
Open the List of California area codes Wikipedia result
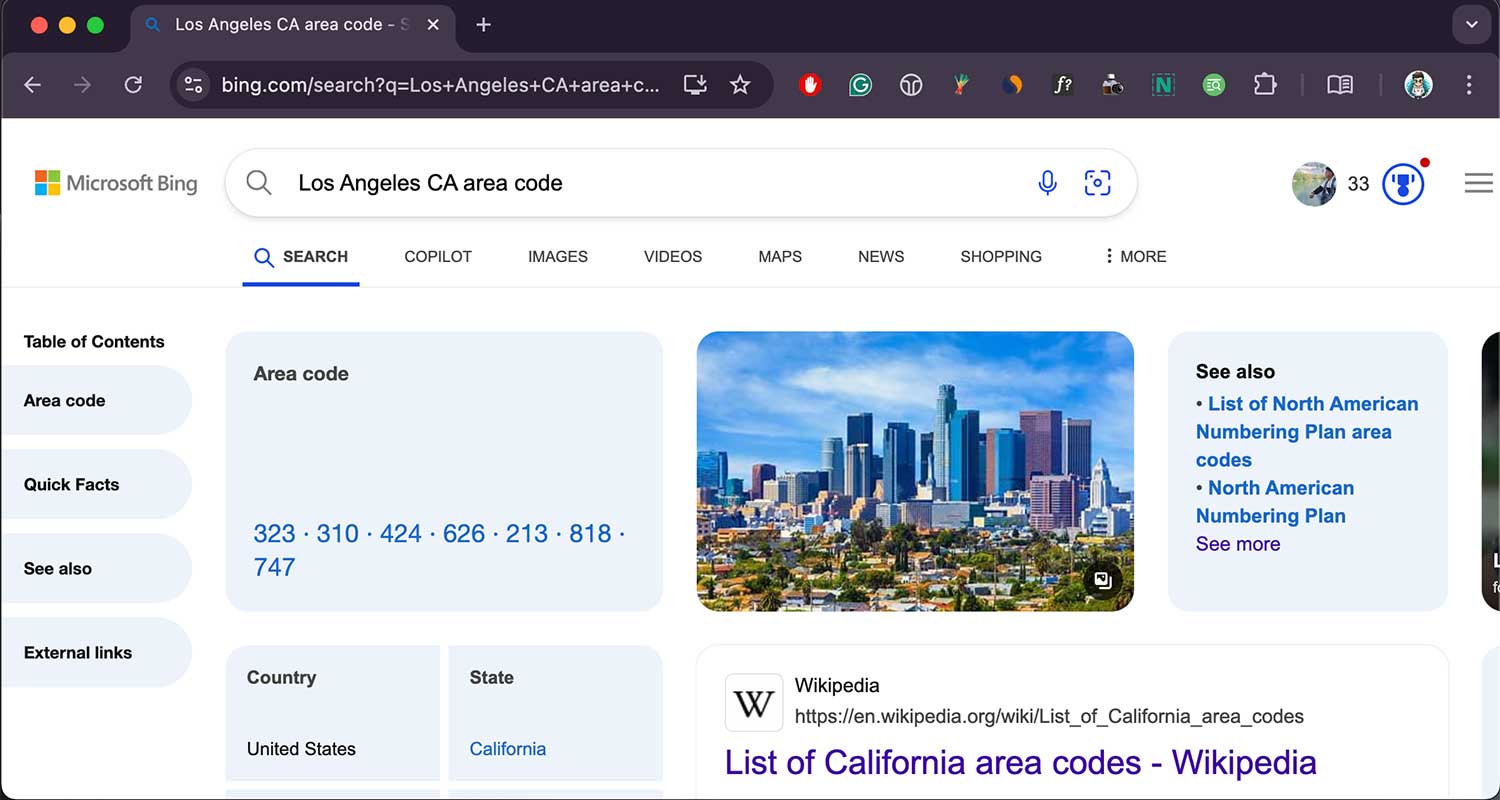(1020, 762)
